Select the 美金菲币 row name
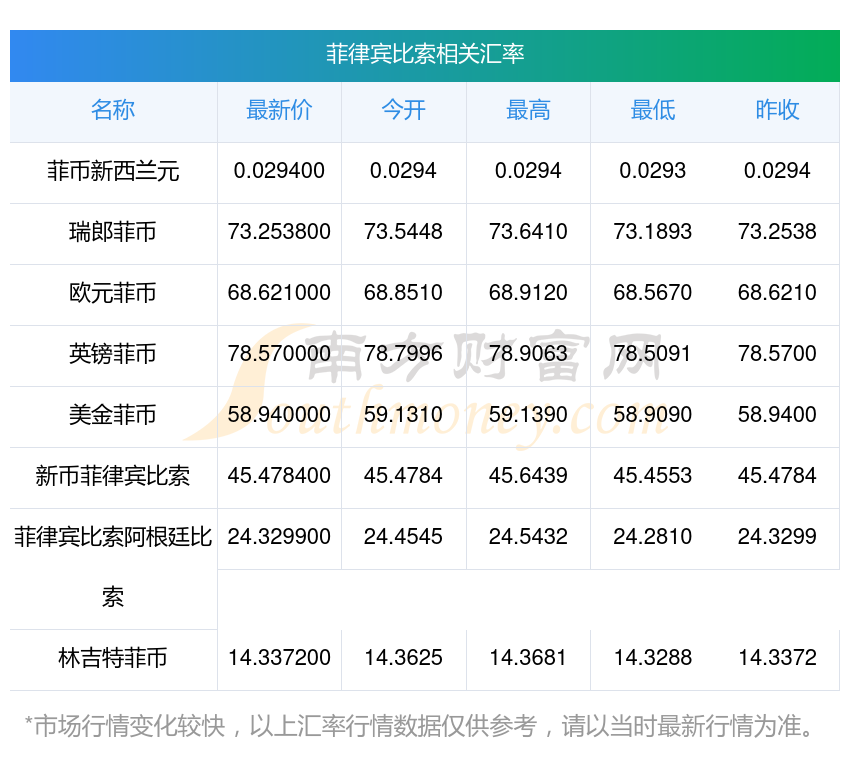The image size is (850, 757). [x=113, y=415]
